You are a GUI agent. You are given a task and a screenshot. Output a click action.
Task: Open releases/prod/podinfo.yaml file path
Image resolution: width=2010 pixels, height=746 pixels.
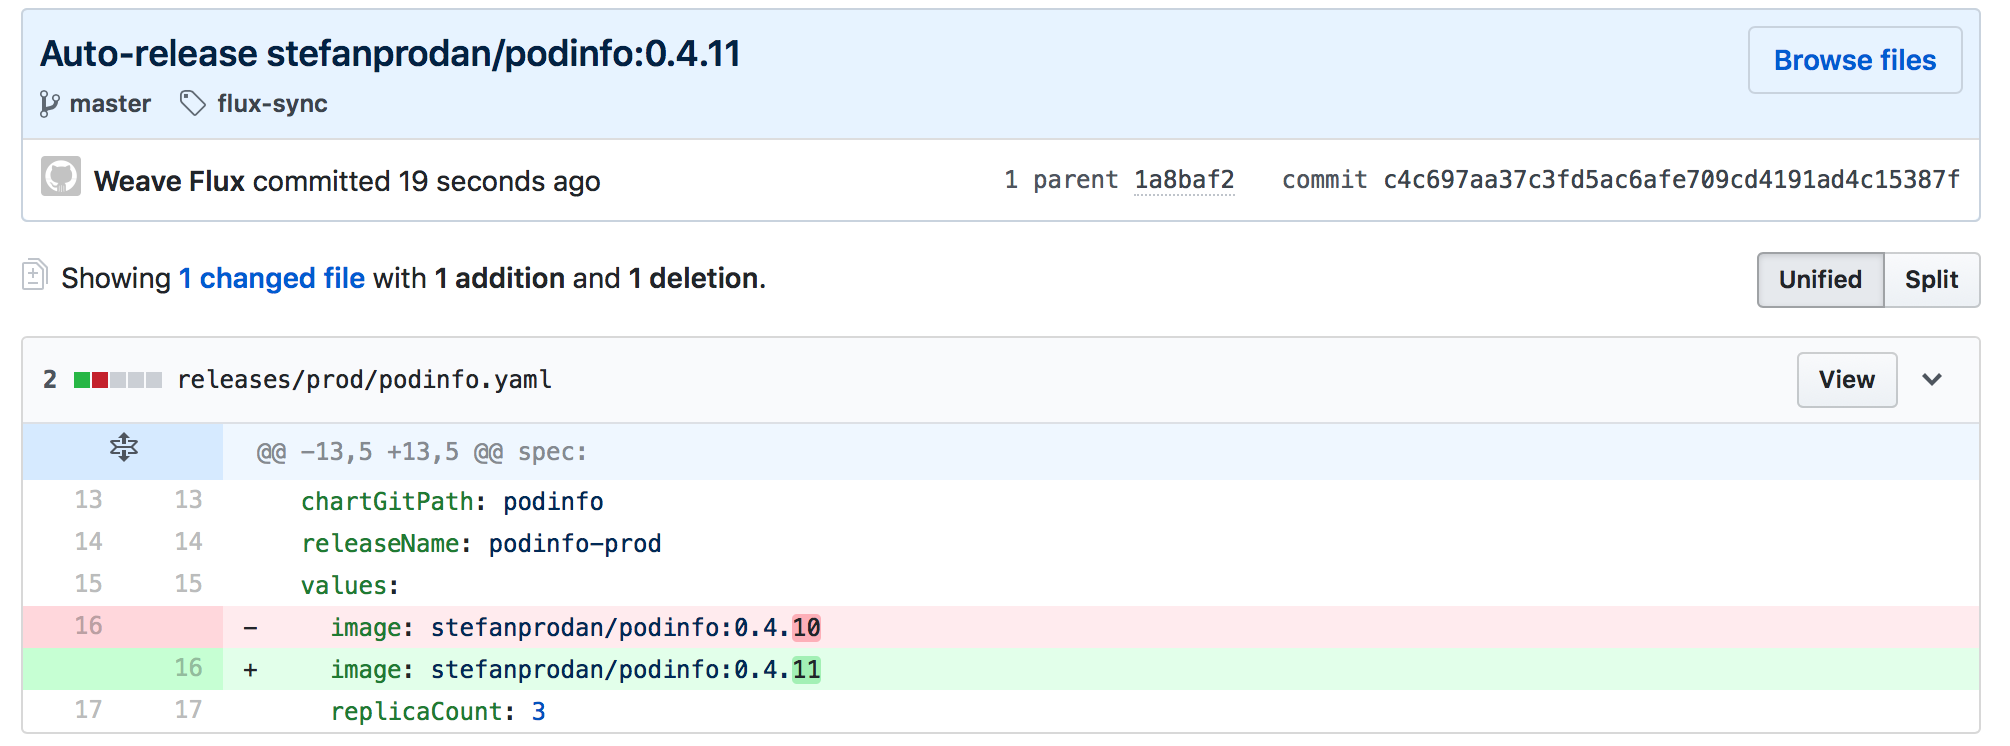coord(364,380)
